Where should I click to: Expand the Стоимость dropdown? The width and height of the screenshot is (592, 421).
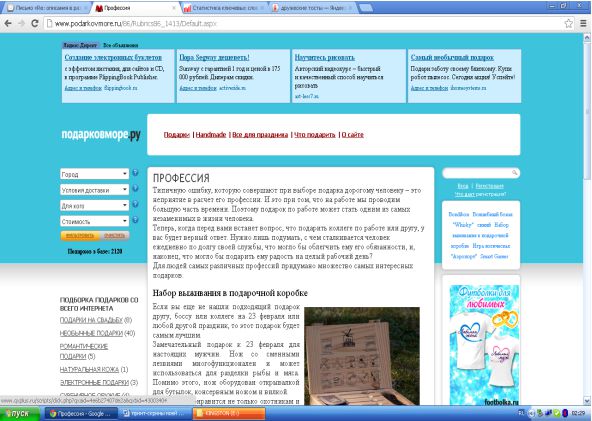click(x=94, y=221)
